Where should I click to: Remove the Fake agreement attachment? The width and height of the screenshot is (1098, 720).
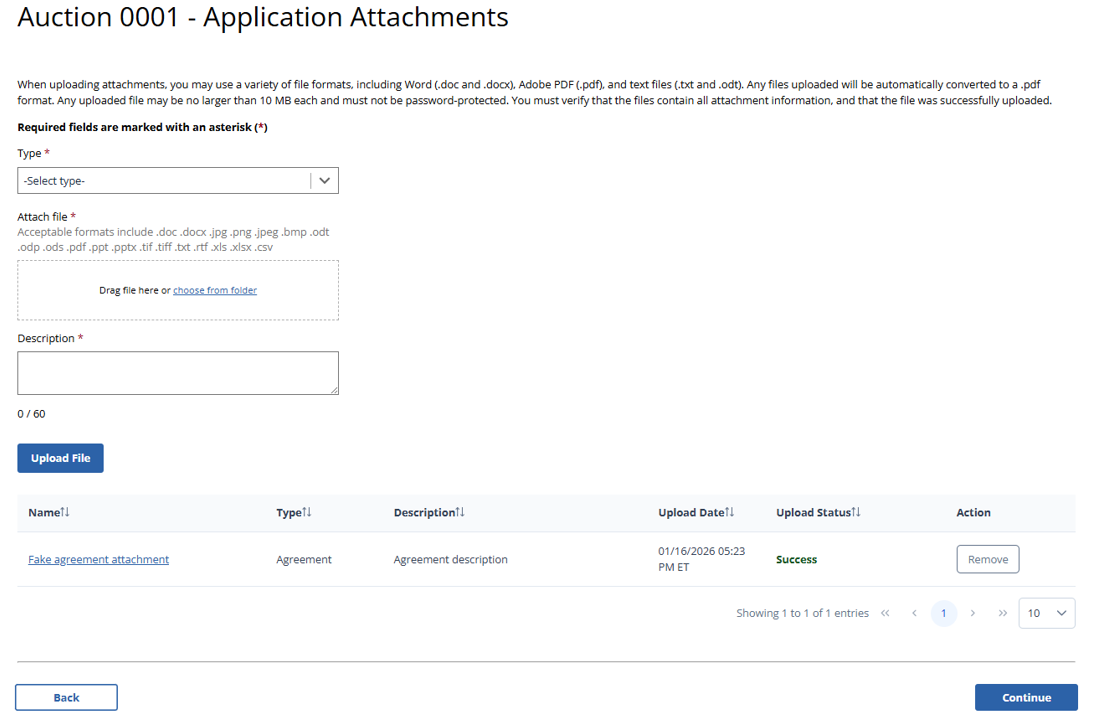point(987,559)
